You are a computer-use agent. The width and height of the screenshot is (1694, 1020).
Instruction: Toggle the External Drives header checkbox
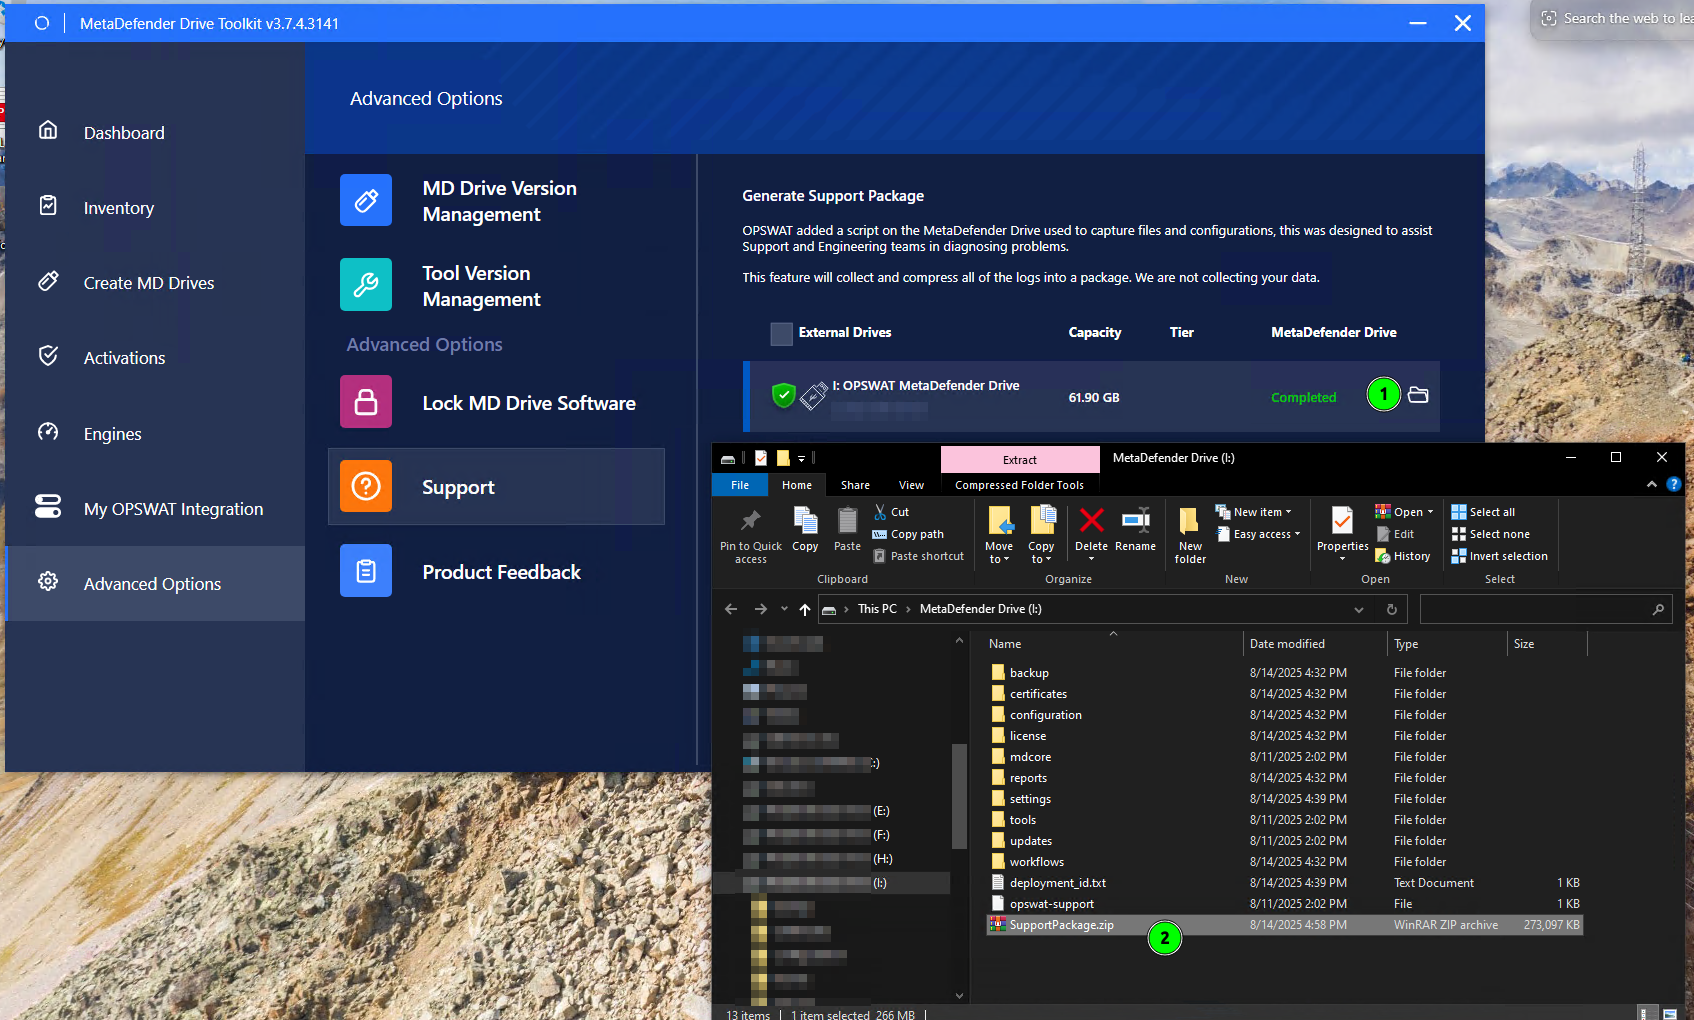(781, 333)
